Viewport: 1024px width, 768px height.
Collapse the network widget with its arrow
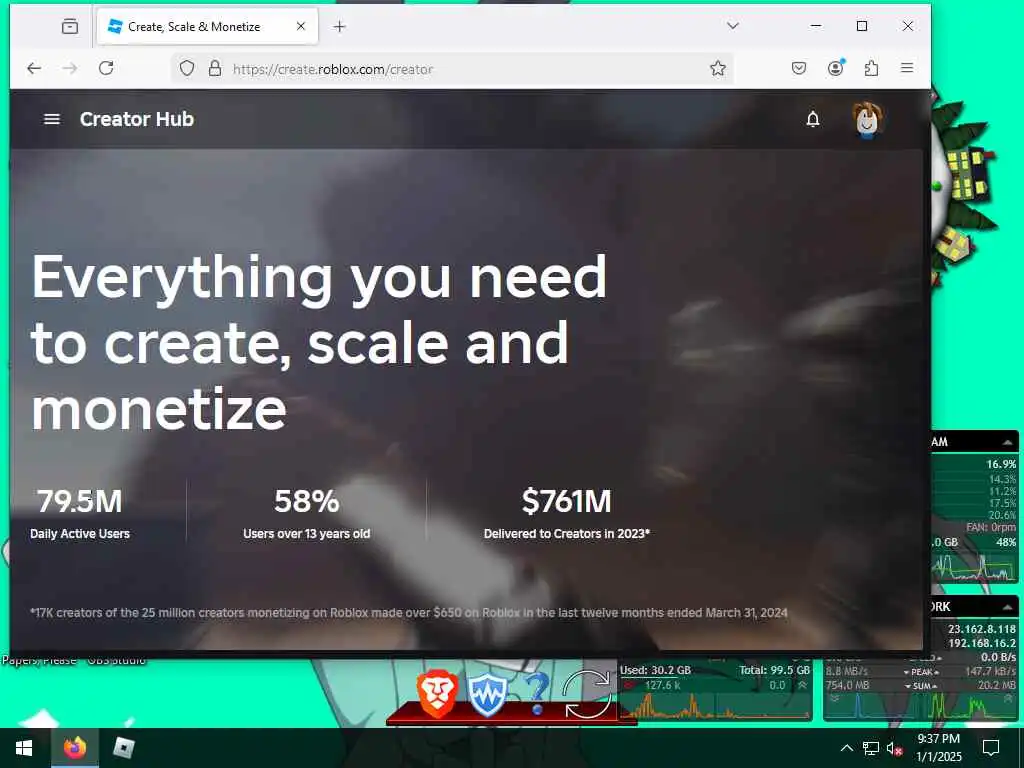tap(1008, 607)
